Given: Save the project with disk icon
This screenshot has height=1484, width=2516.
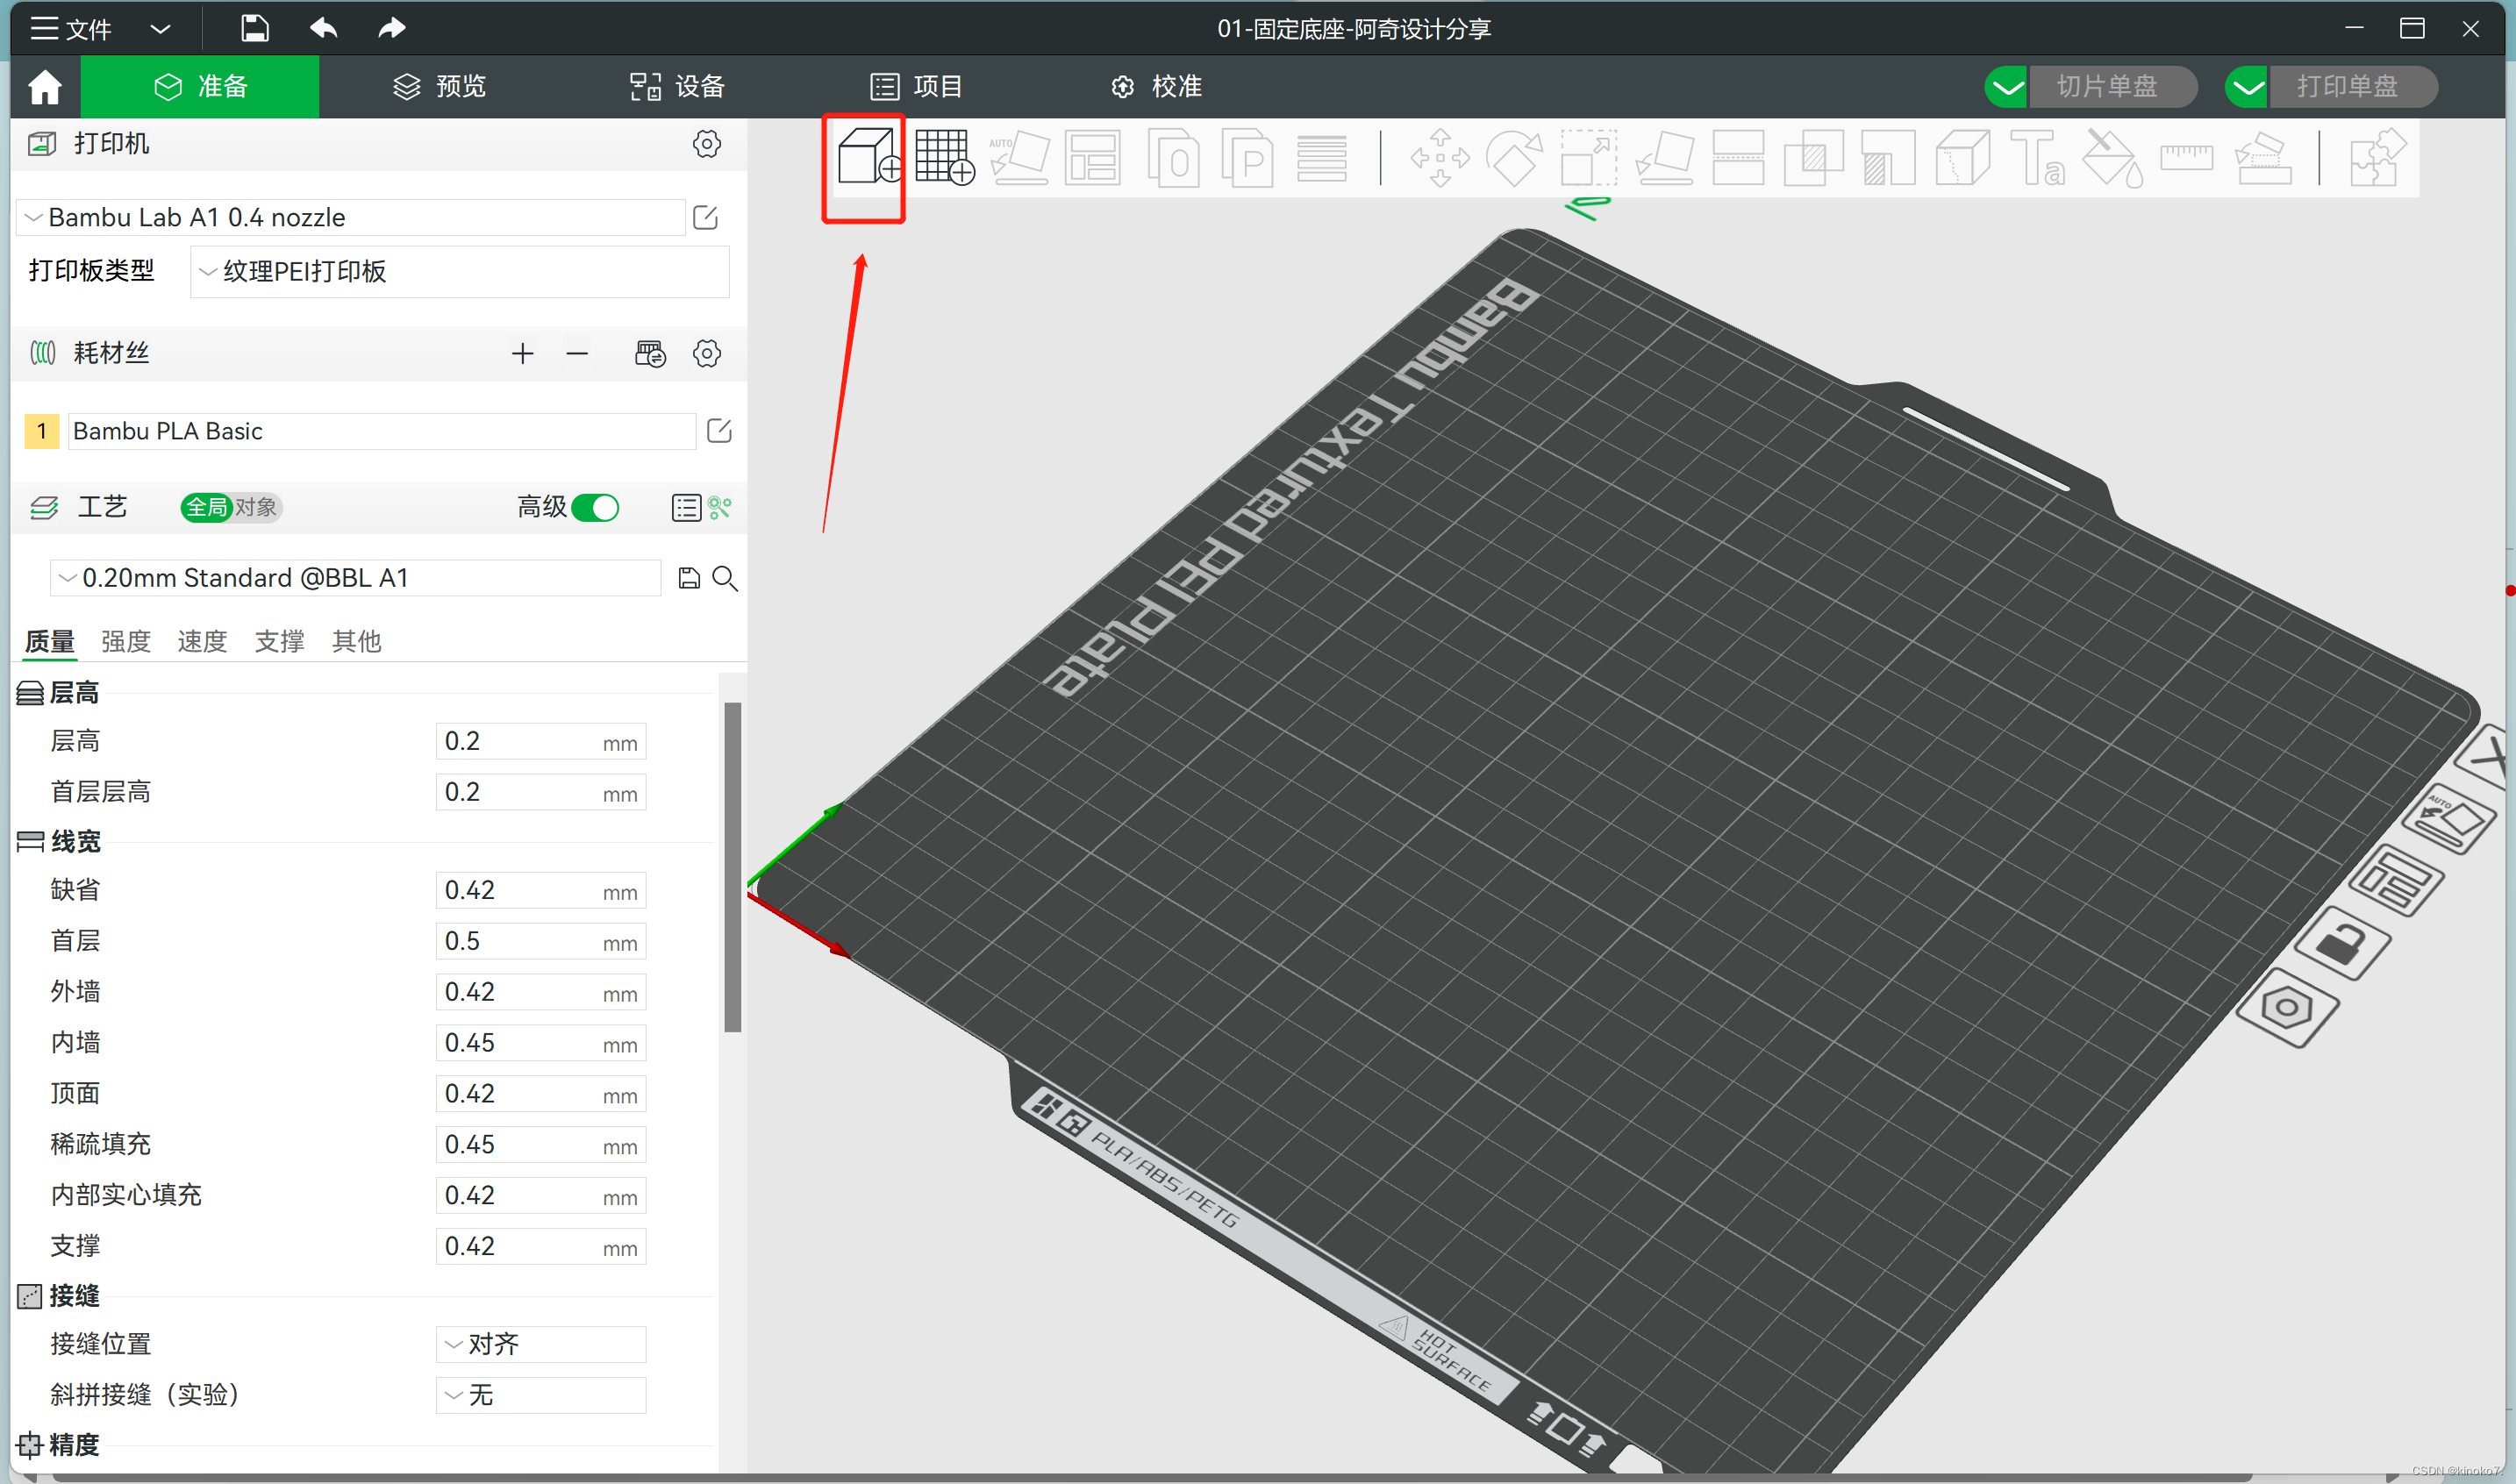Looking at the screenshot, I should click(x=255, y=28).
